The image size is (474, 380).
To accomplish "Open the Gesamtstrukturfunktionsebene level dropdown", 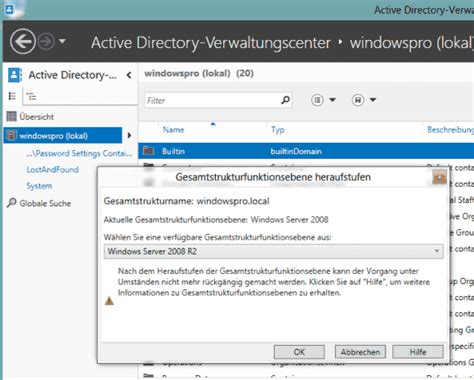I will click(x=273, y=251).
